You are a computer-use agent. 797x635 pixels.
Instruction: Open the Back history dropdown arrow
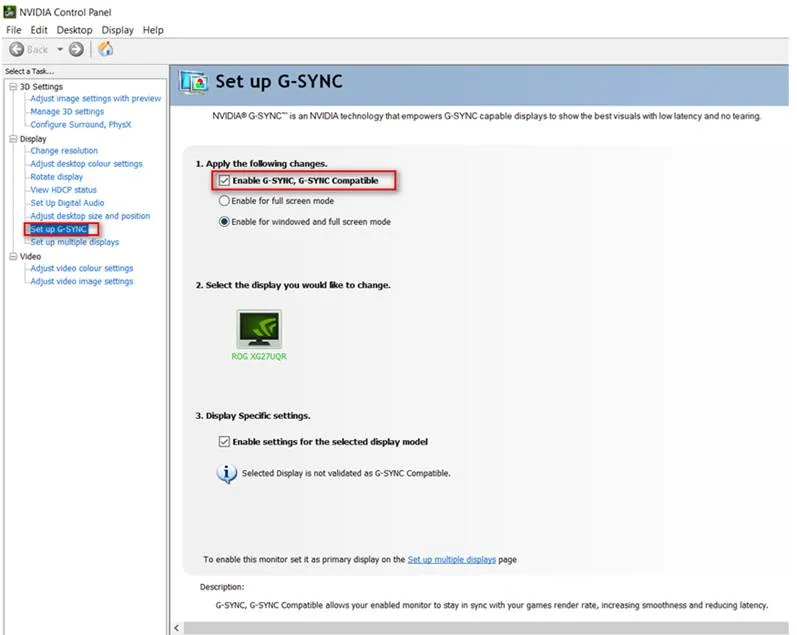click(60, 49)
